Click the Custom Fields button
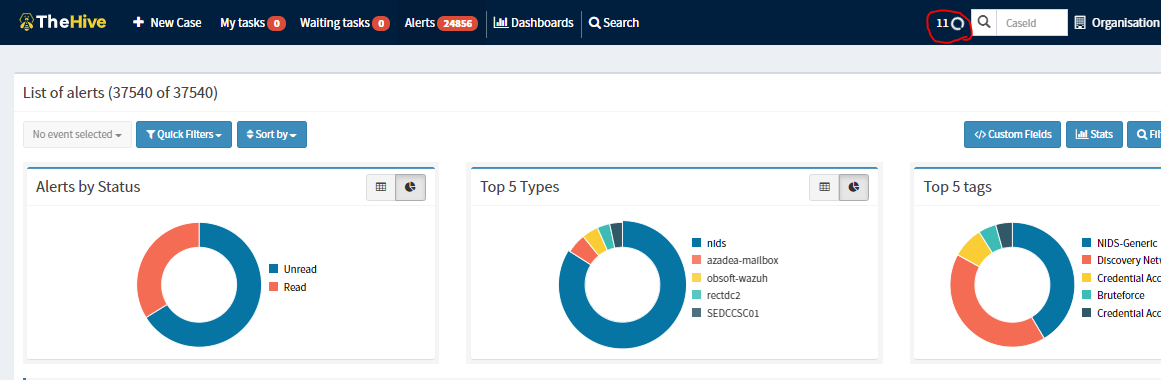This screenshot has height=380, width=1161. click(x=1012, y=135)
